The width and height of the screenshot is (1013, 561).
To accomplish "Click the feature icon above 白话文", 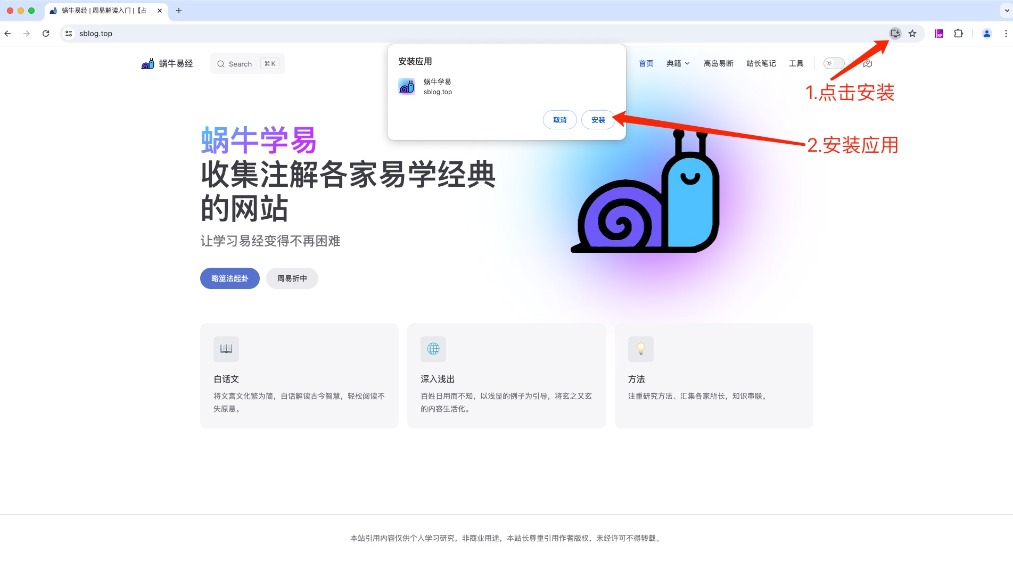I will [x=226, y=349].
